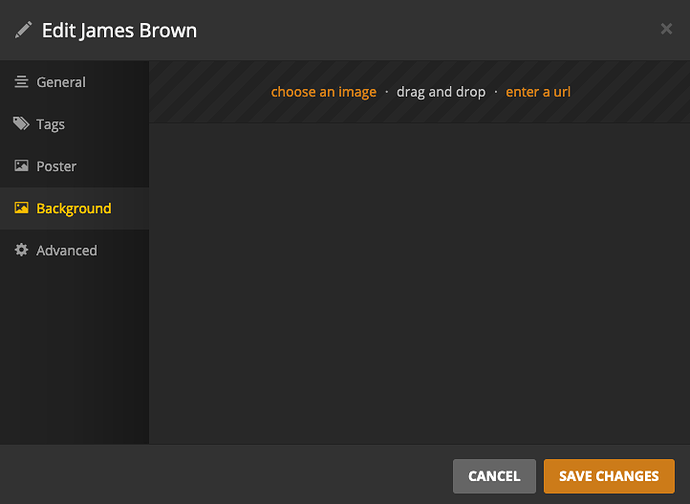Click the orange Save Changes button
The image size is (690, 504).
[x=609, y=476]
